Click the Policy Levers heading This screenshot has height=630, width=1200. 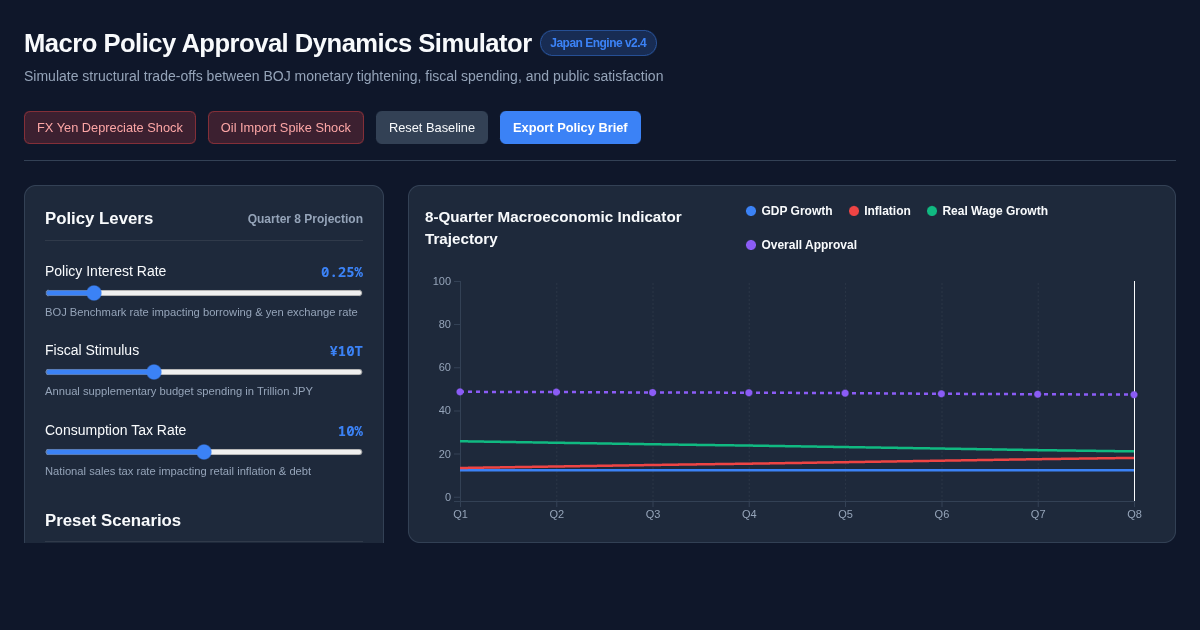(x=99, y=219)
